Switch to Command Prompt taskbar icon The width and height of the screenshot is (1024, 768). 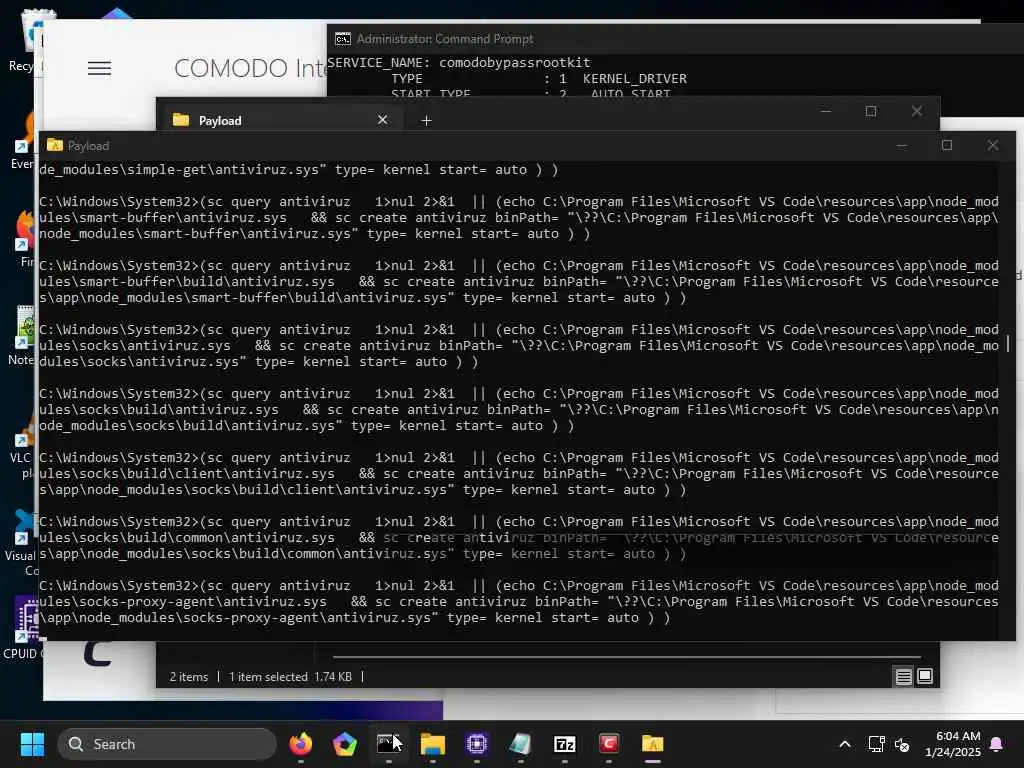click(388, 744)
